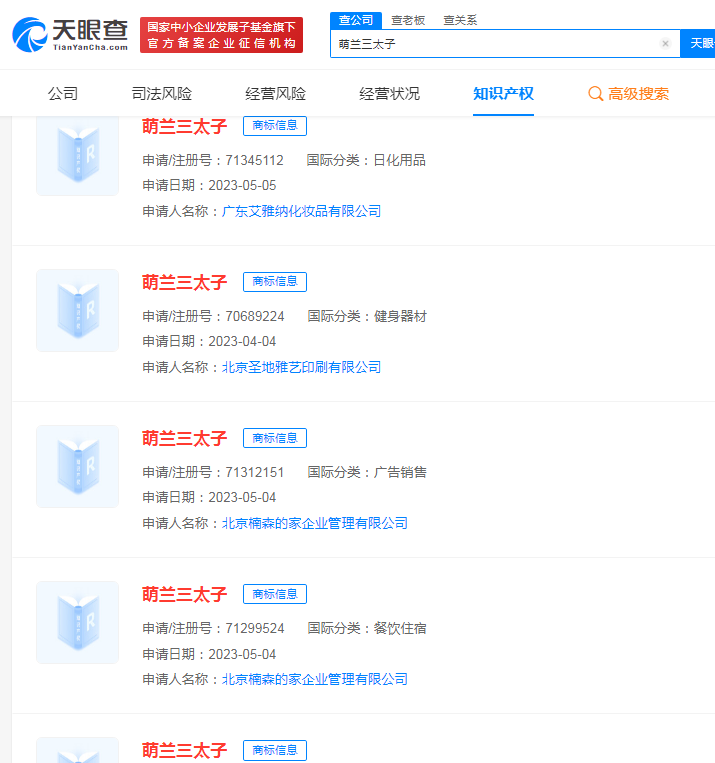
Task: Open trademark thumbnail for registration 71299524
Action: (77, 622)
